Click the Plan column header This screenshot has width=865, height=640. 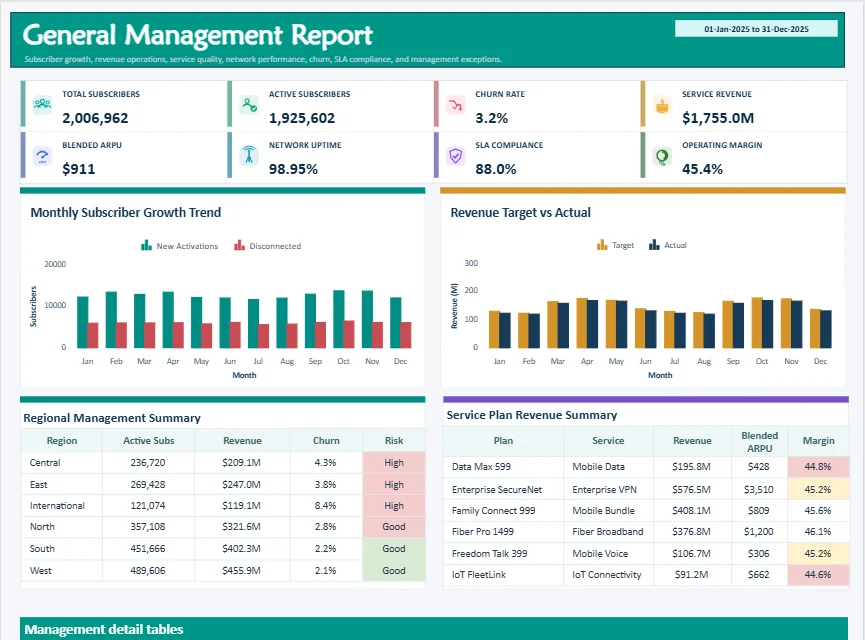[x=503, y=440]
